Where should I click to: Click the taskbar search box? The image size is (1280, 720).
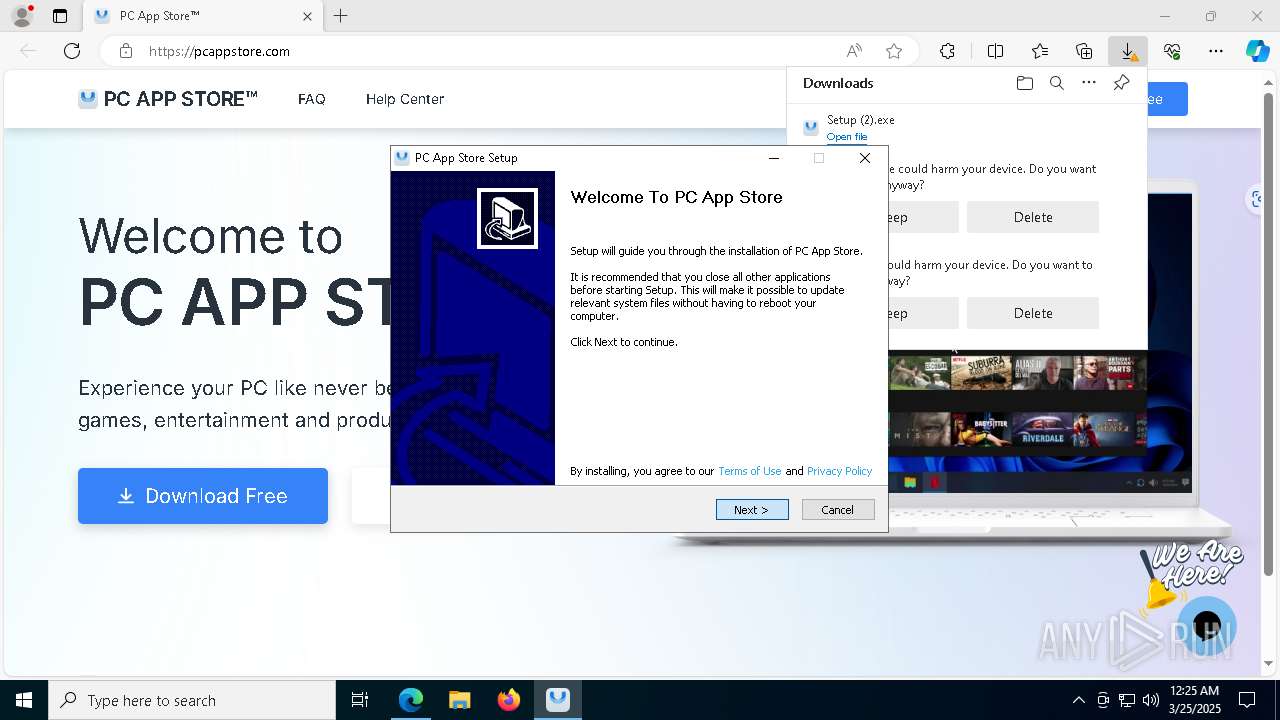(x=192, y=700)
